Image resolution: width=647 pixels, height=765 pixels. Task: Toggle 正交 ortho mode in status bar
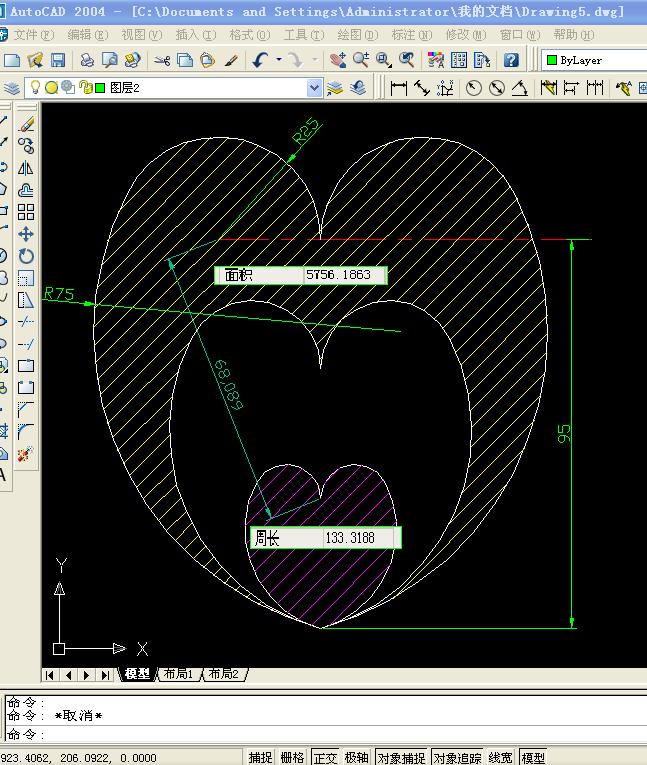click(x=324, y=757)
